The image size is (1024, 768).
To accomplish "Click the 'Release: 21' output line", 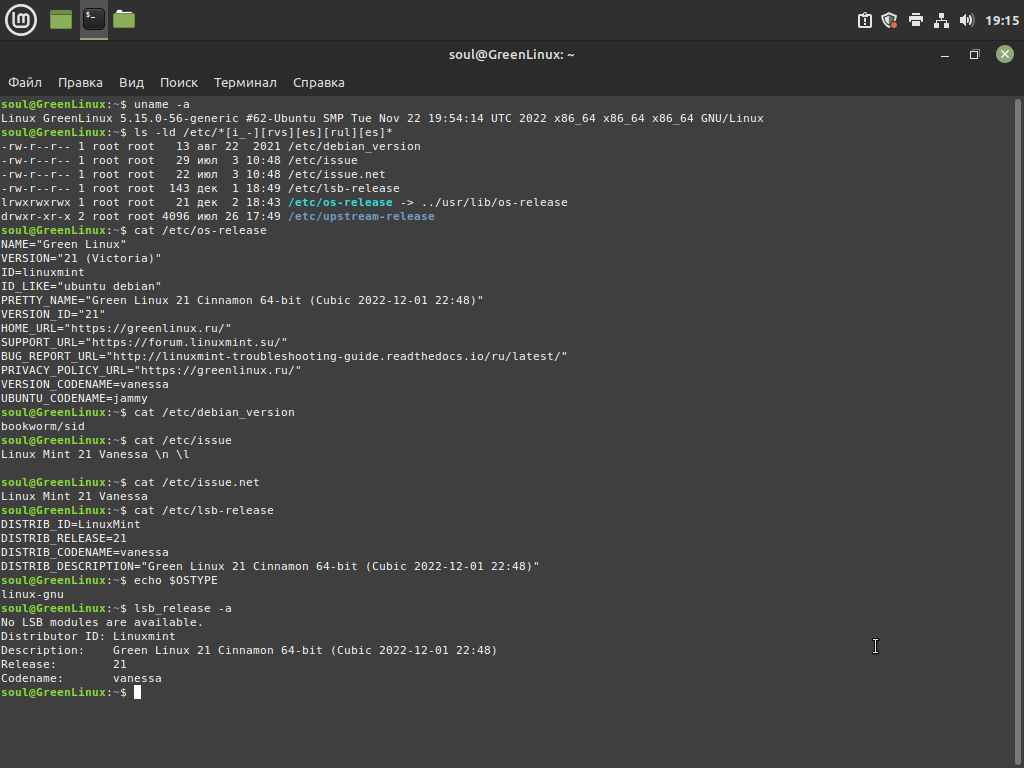I will [x=63, y=665].
